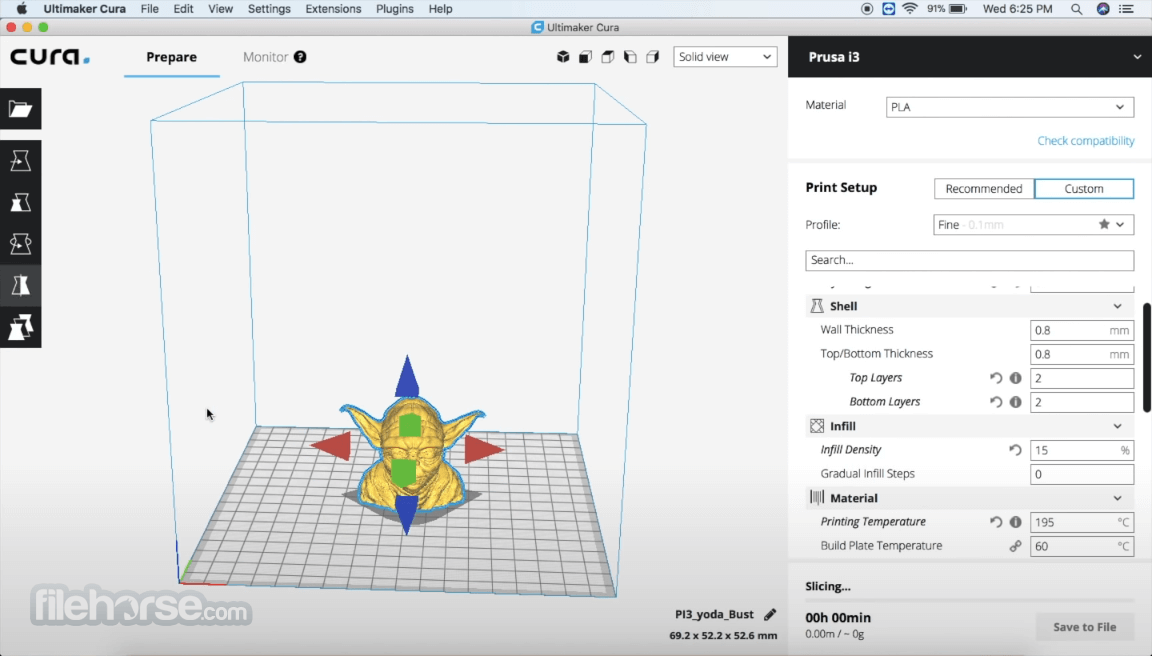1152x656 pixels.
Task: Switch to top camera view icon
Action: pos(608,57)
